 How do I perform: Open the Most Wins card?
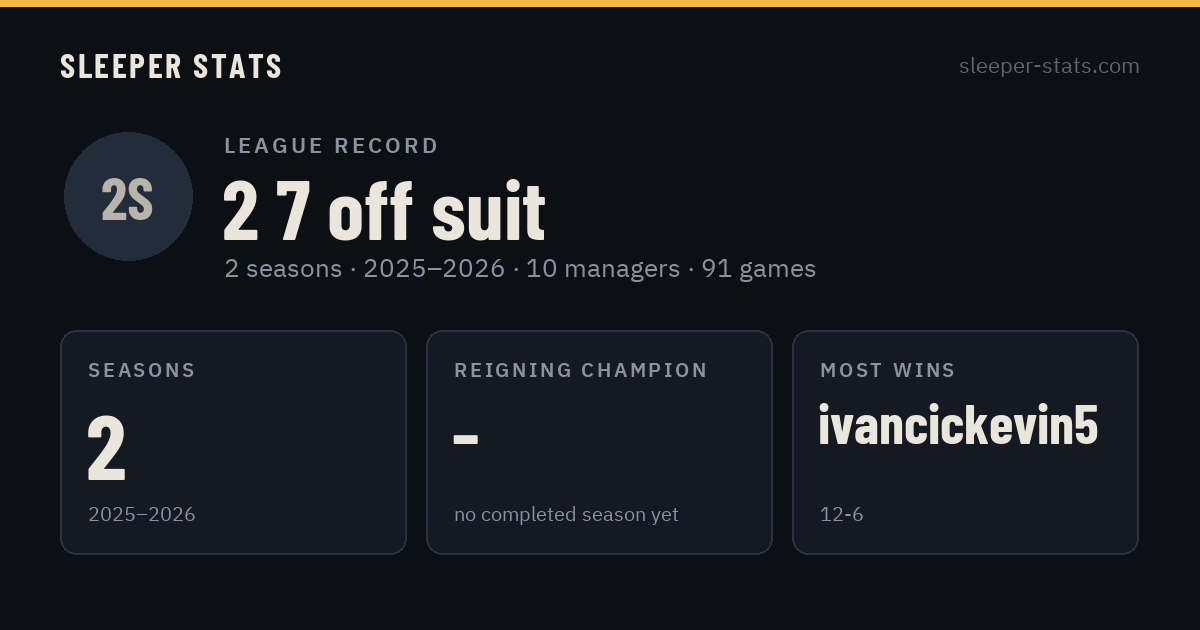coord(965,442)
